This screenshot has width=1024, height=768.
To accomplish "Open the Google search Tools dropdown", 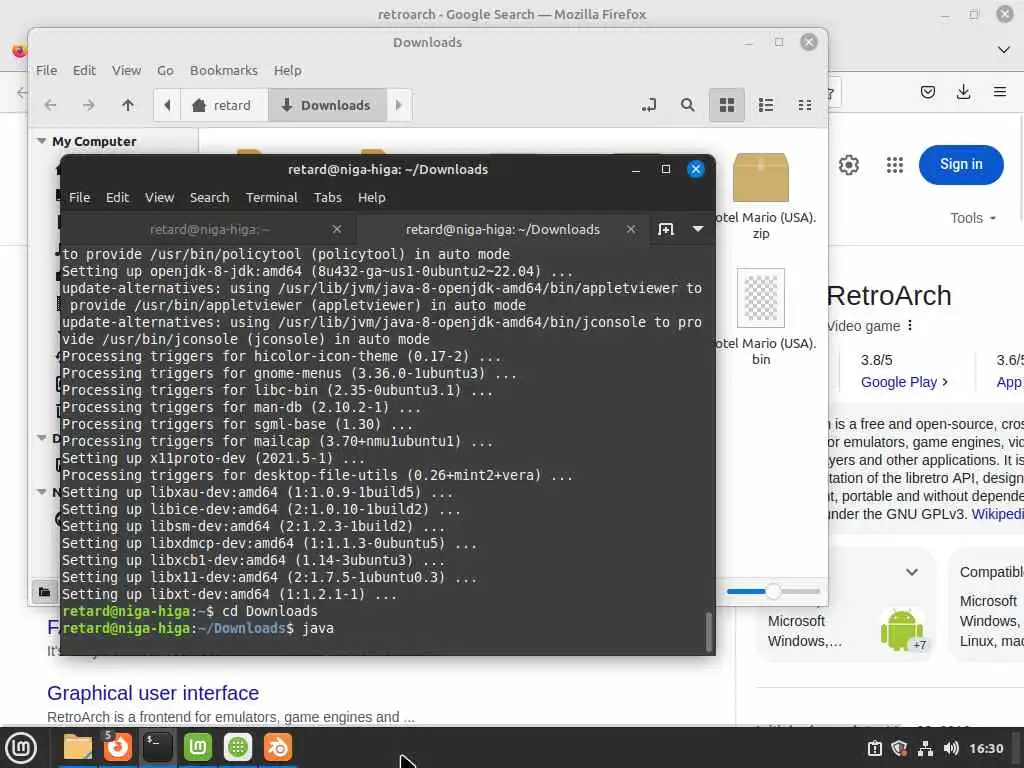I will point(973,218).
